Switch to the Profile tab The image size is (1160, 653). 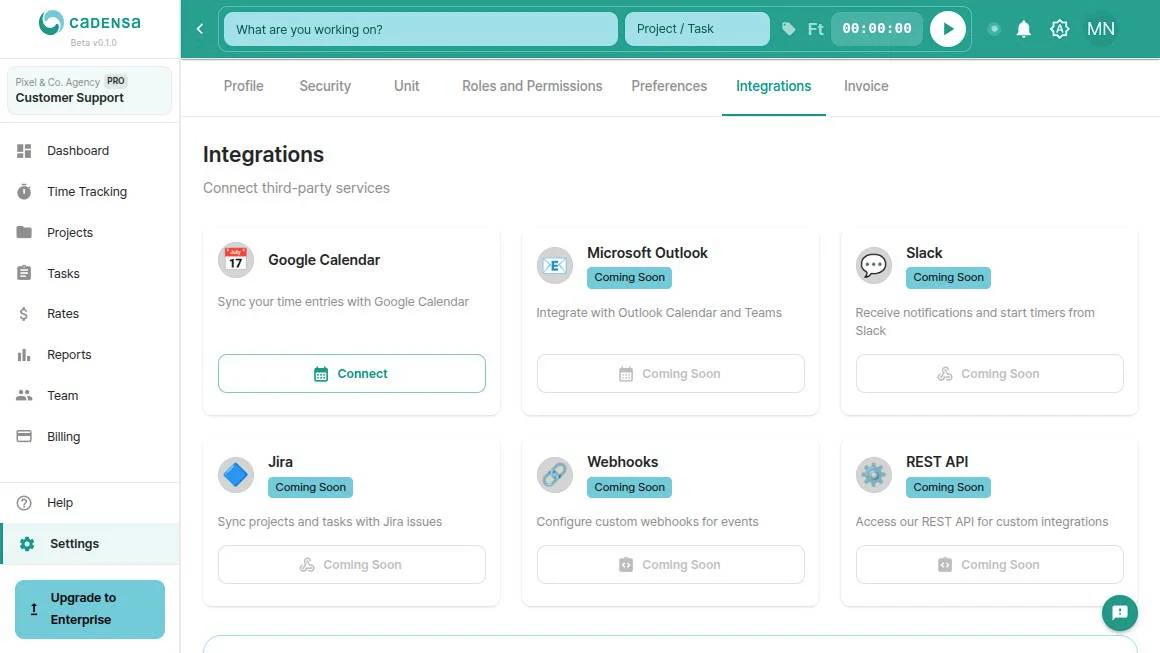243,87
